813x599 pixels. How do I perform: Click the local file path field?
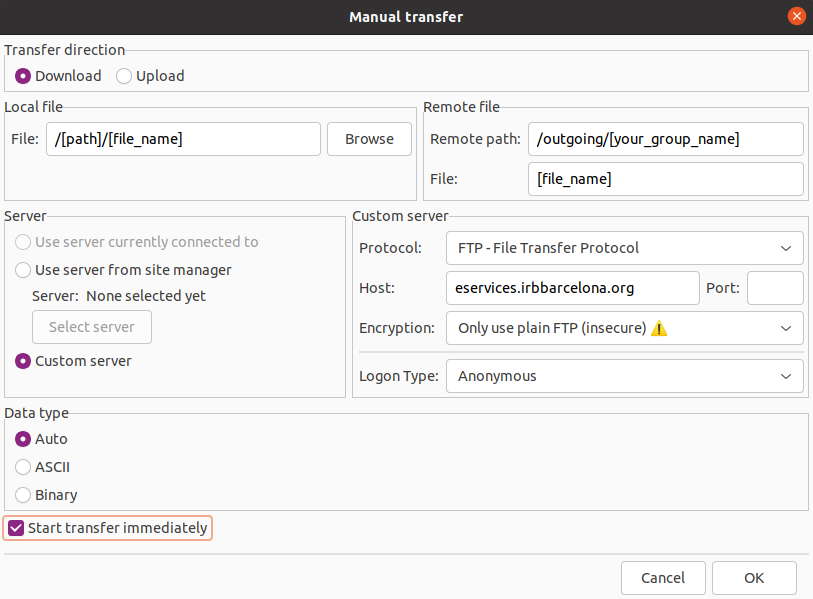click(183, 138)
